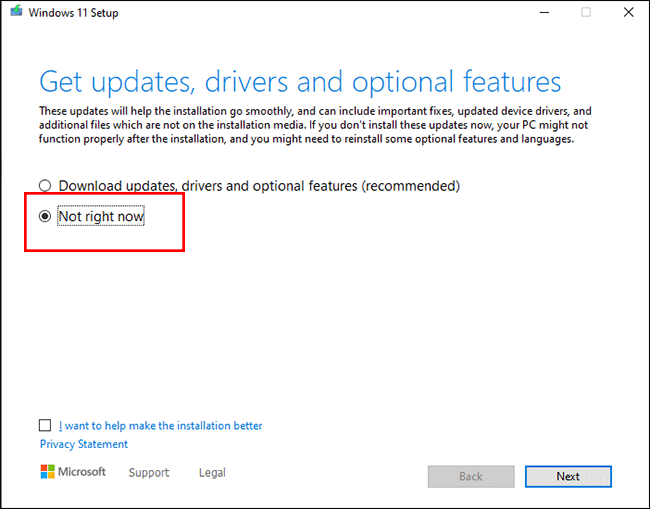
Task: Close the Windows 11 Setup window
Action: pyautogui.click(x=627, y=13)
